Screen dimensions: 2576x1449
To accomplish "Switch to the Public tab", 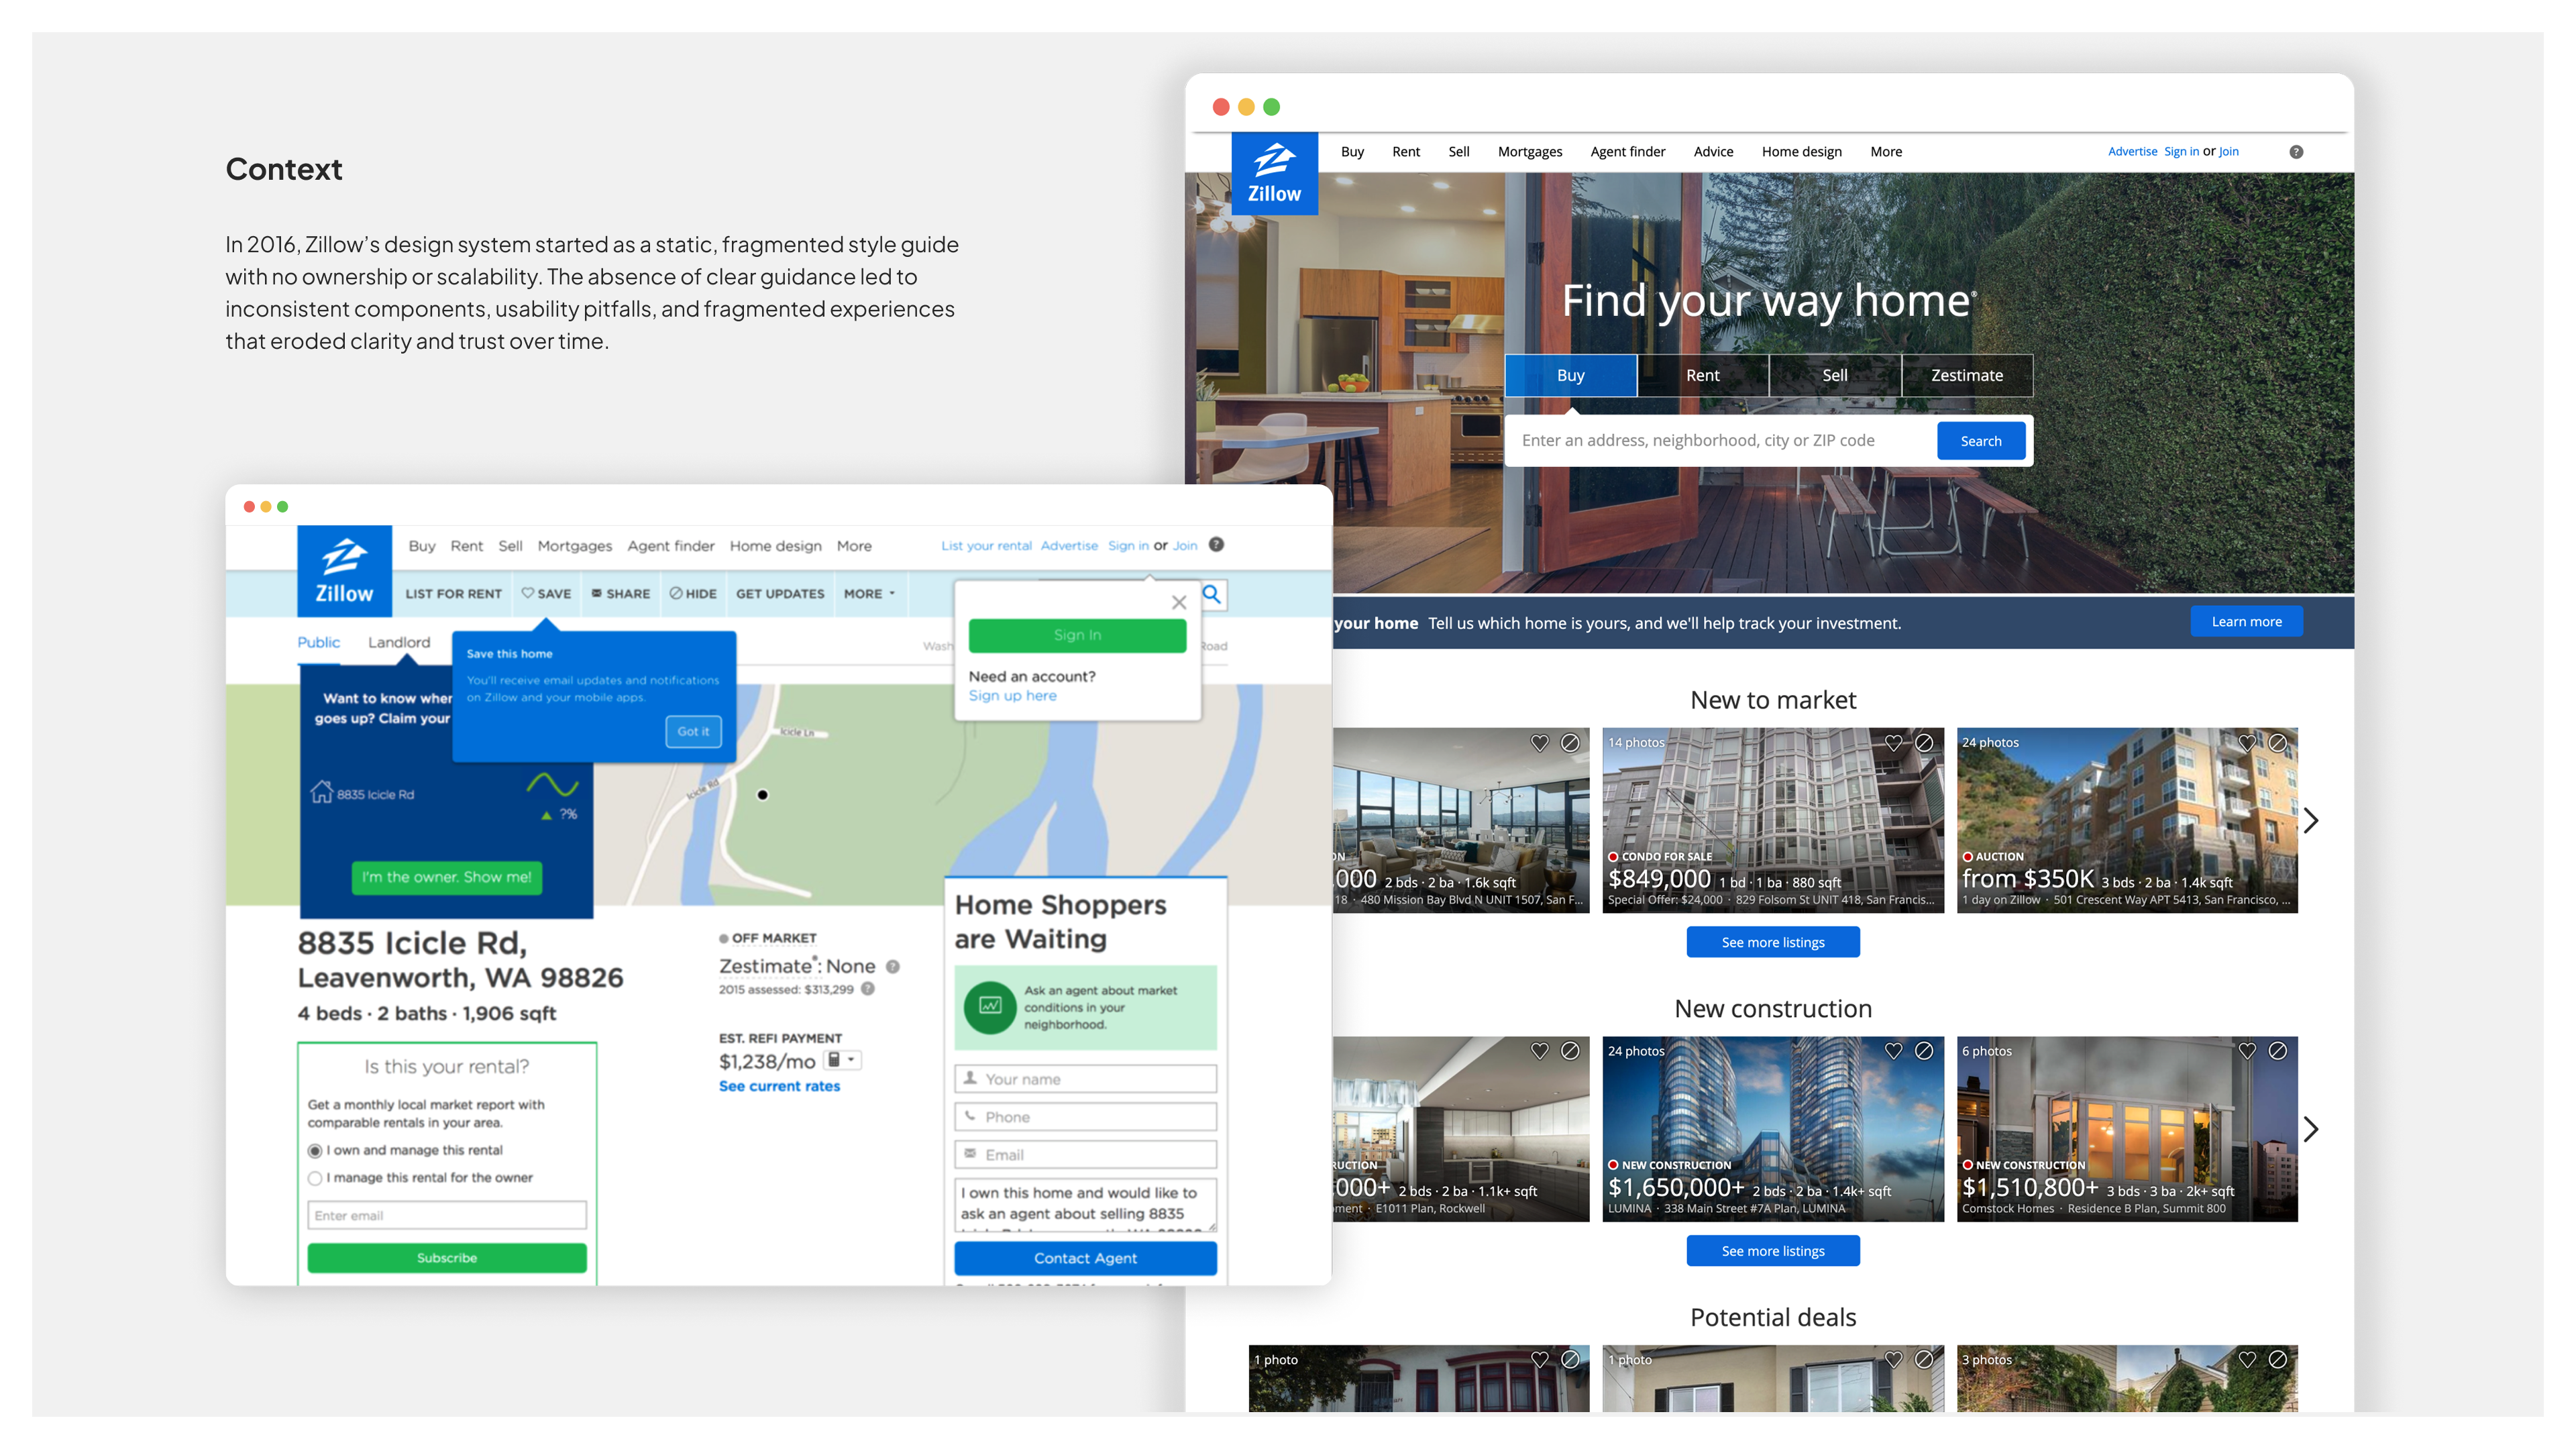I will point(318,642).
